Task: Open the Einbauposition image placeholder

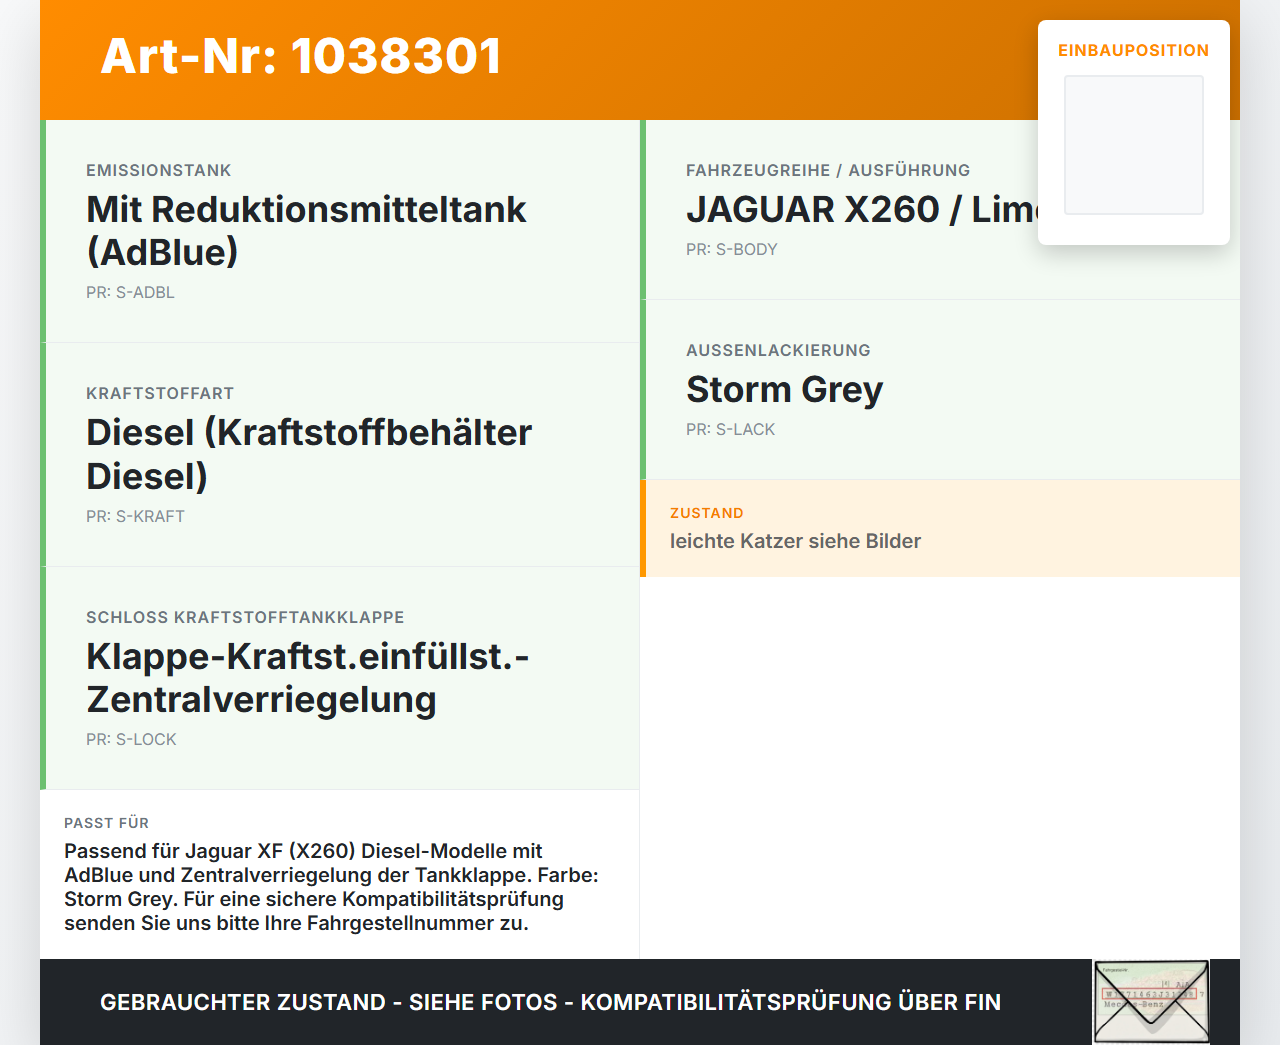Action: pyautogui.click(x=1134, y=145)
